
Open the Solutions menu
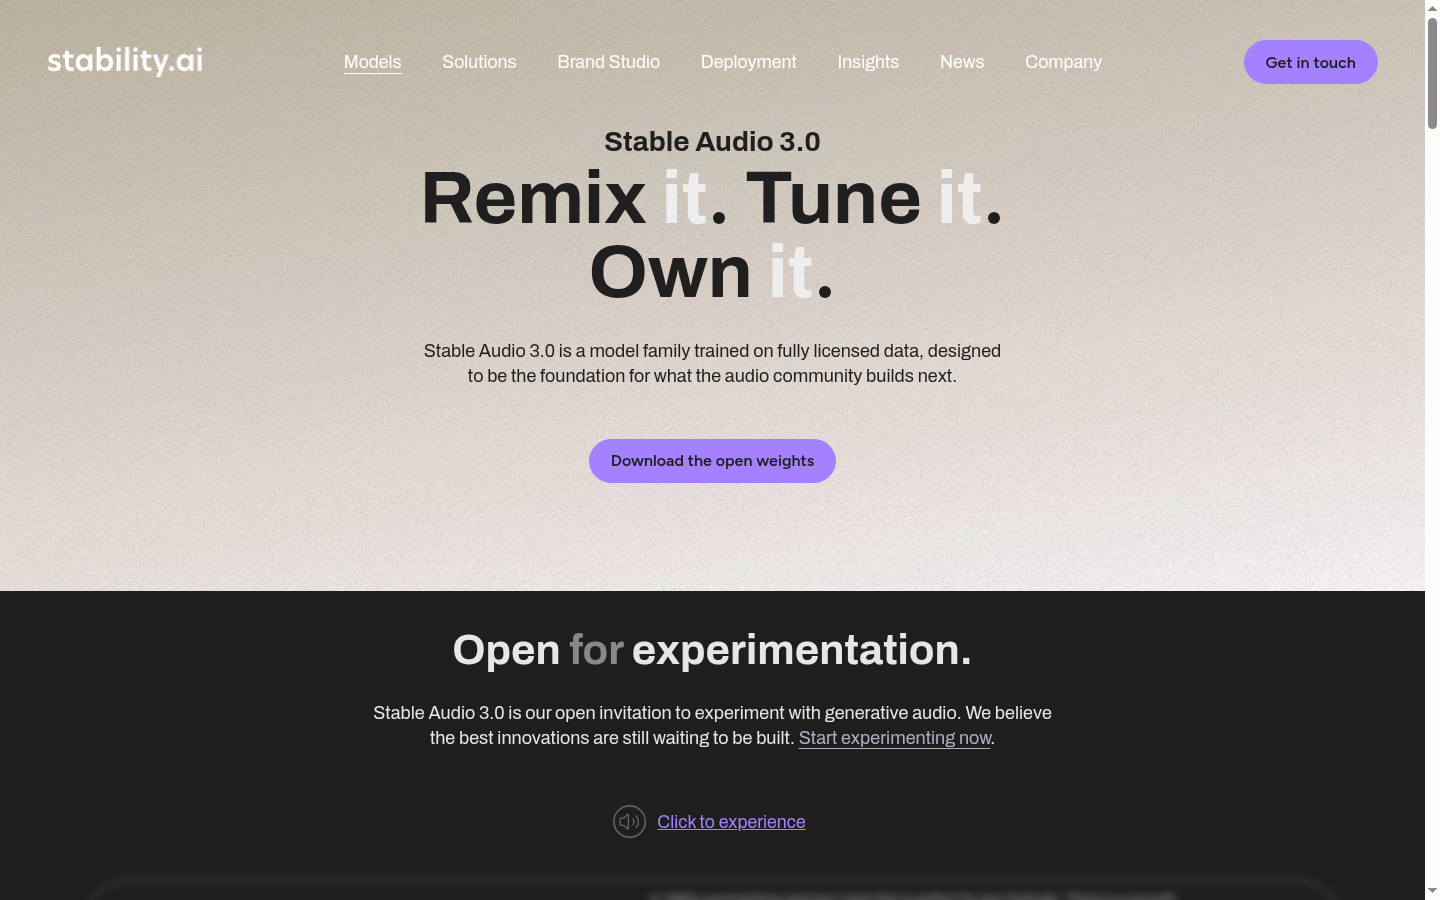pos(479,62)
